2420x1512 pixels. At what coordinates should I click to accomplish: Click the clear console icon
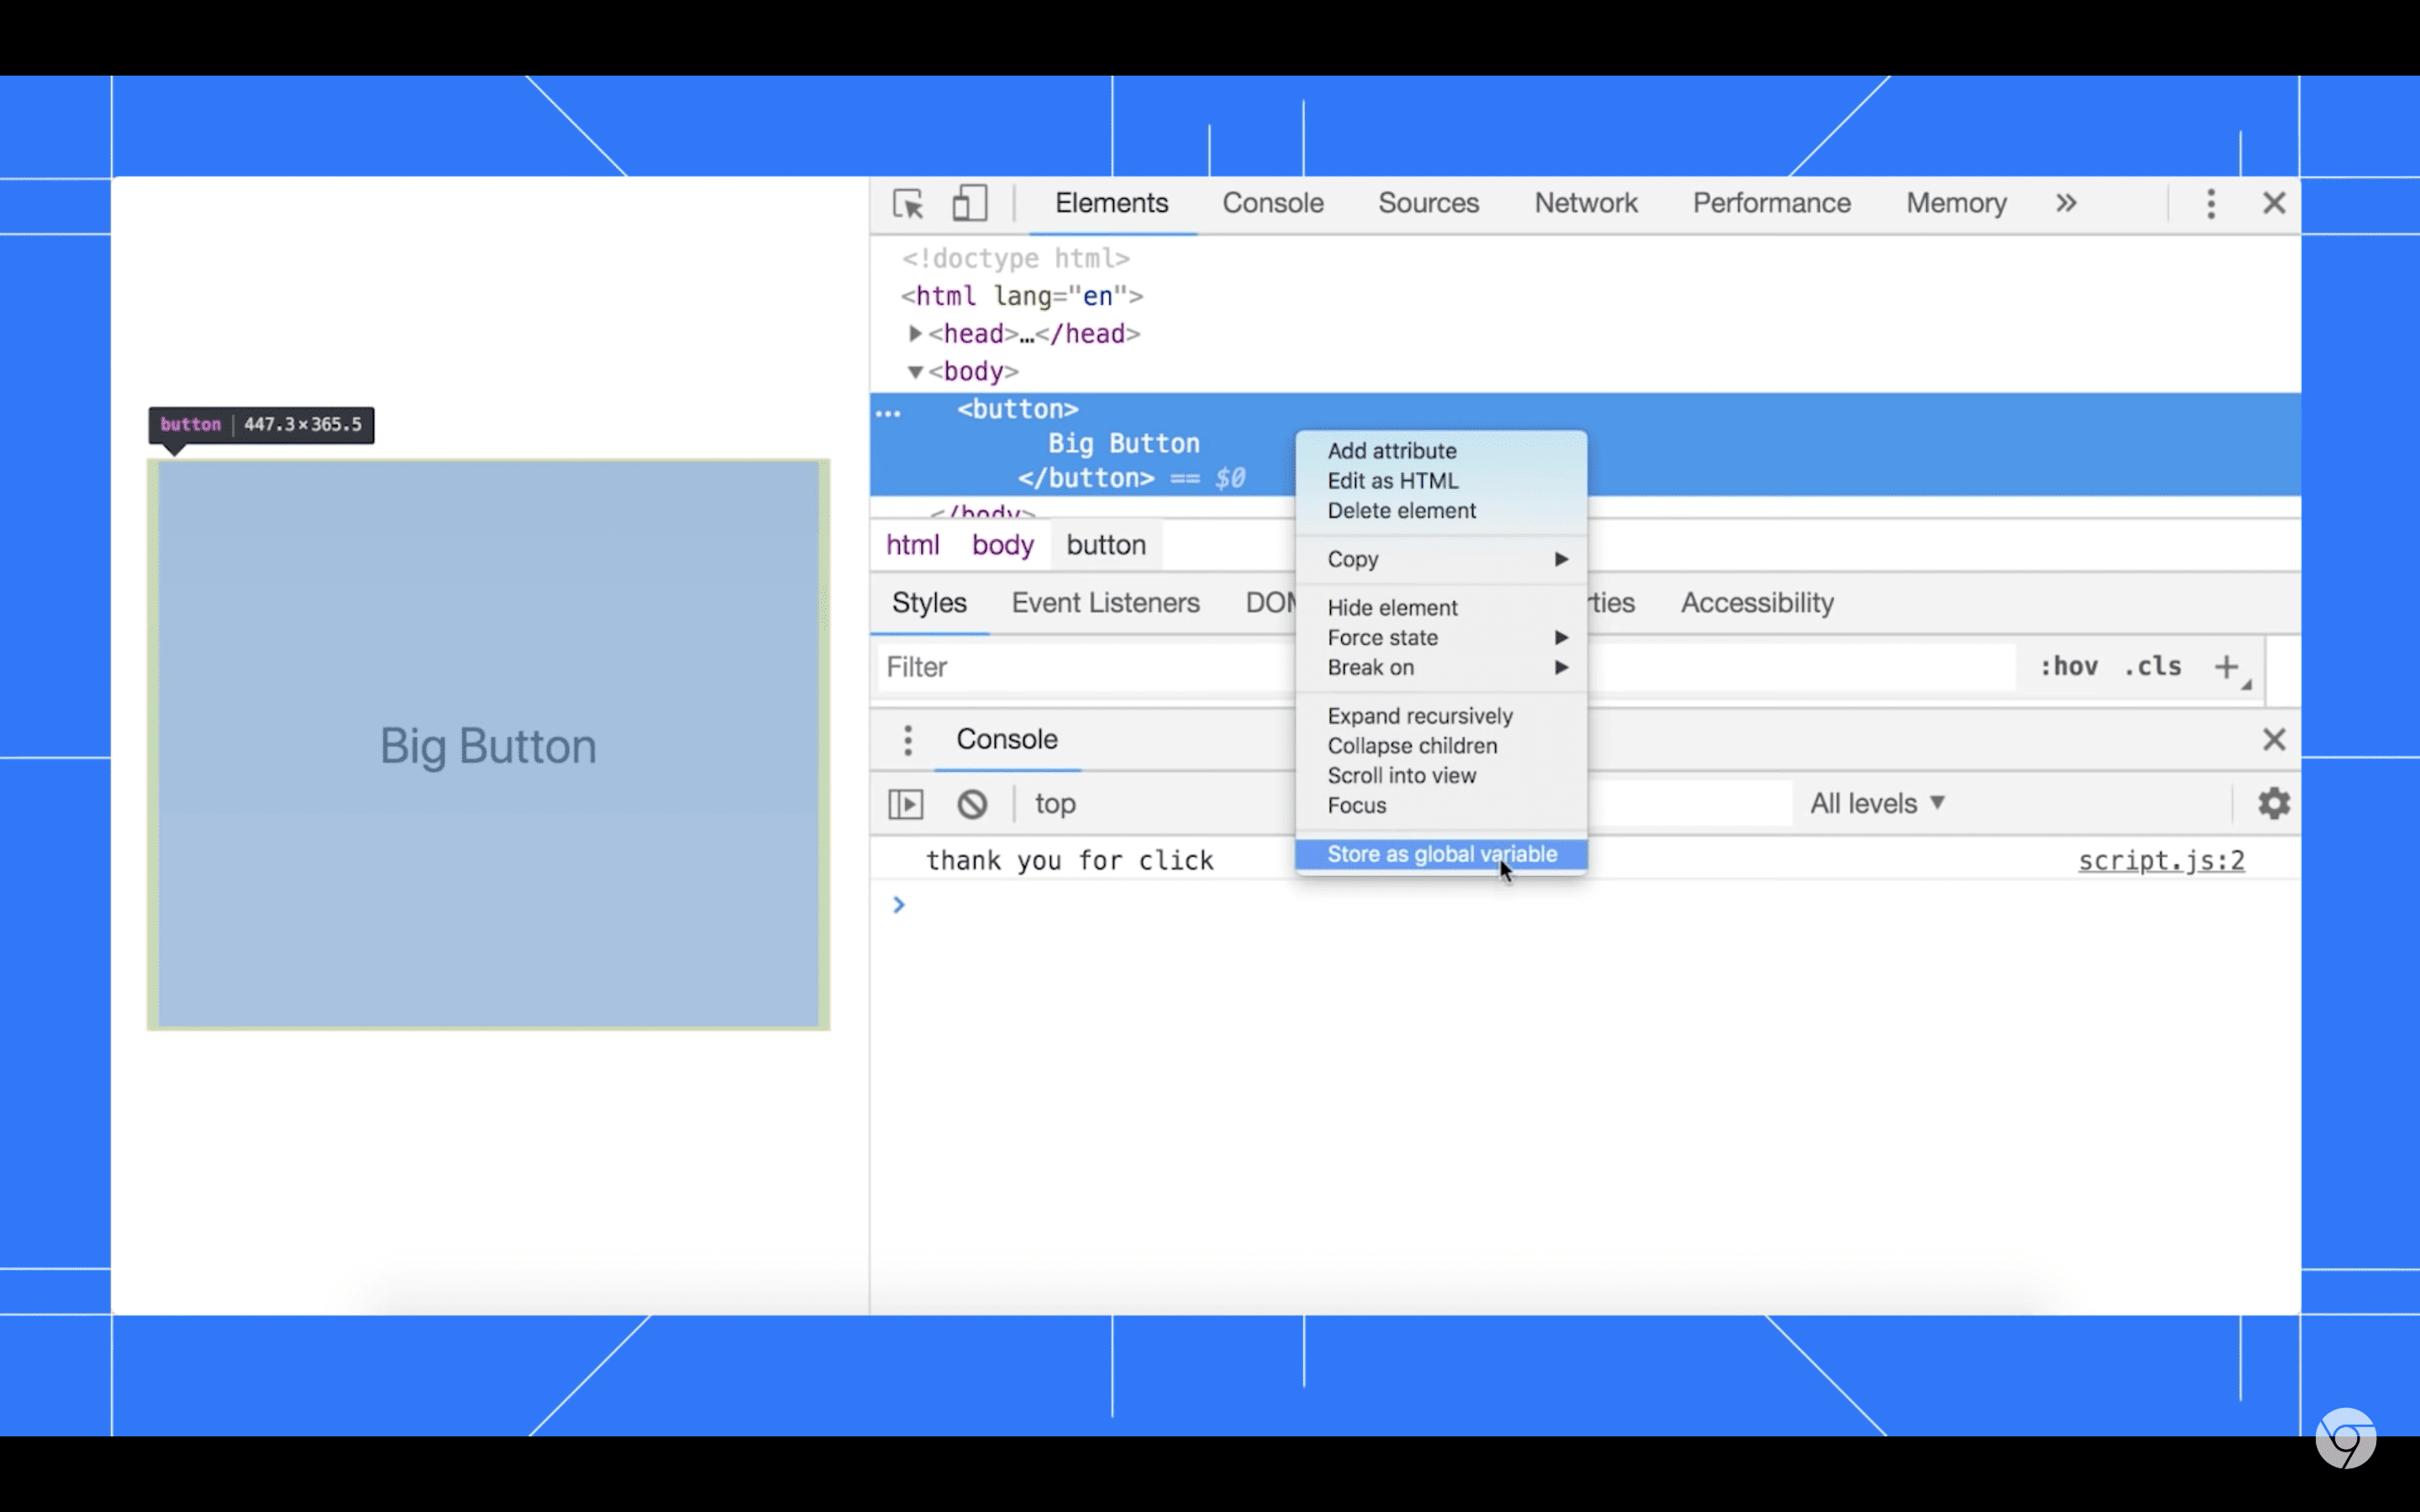point(972,803)
